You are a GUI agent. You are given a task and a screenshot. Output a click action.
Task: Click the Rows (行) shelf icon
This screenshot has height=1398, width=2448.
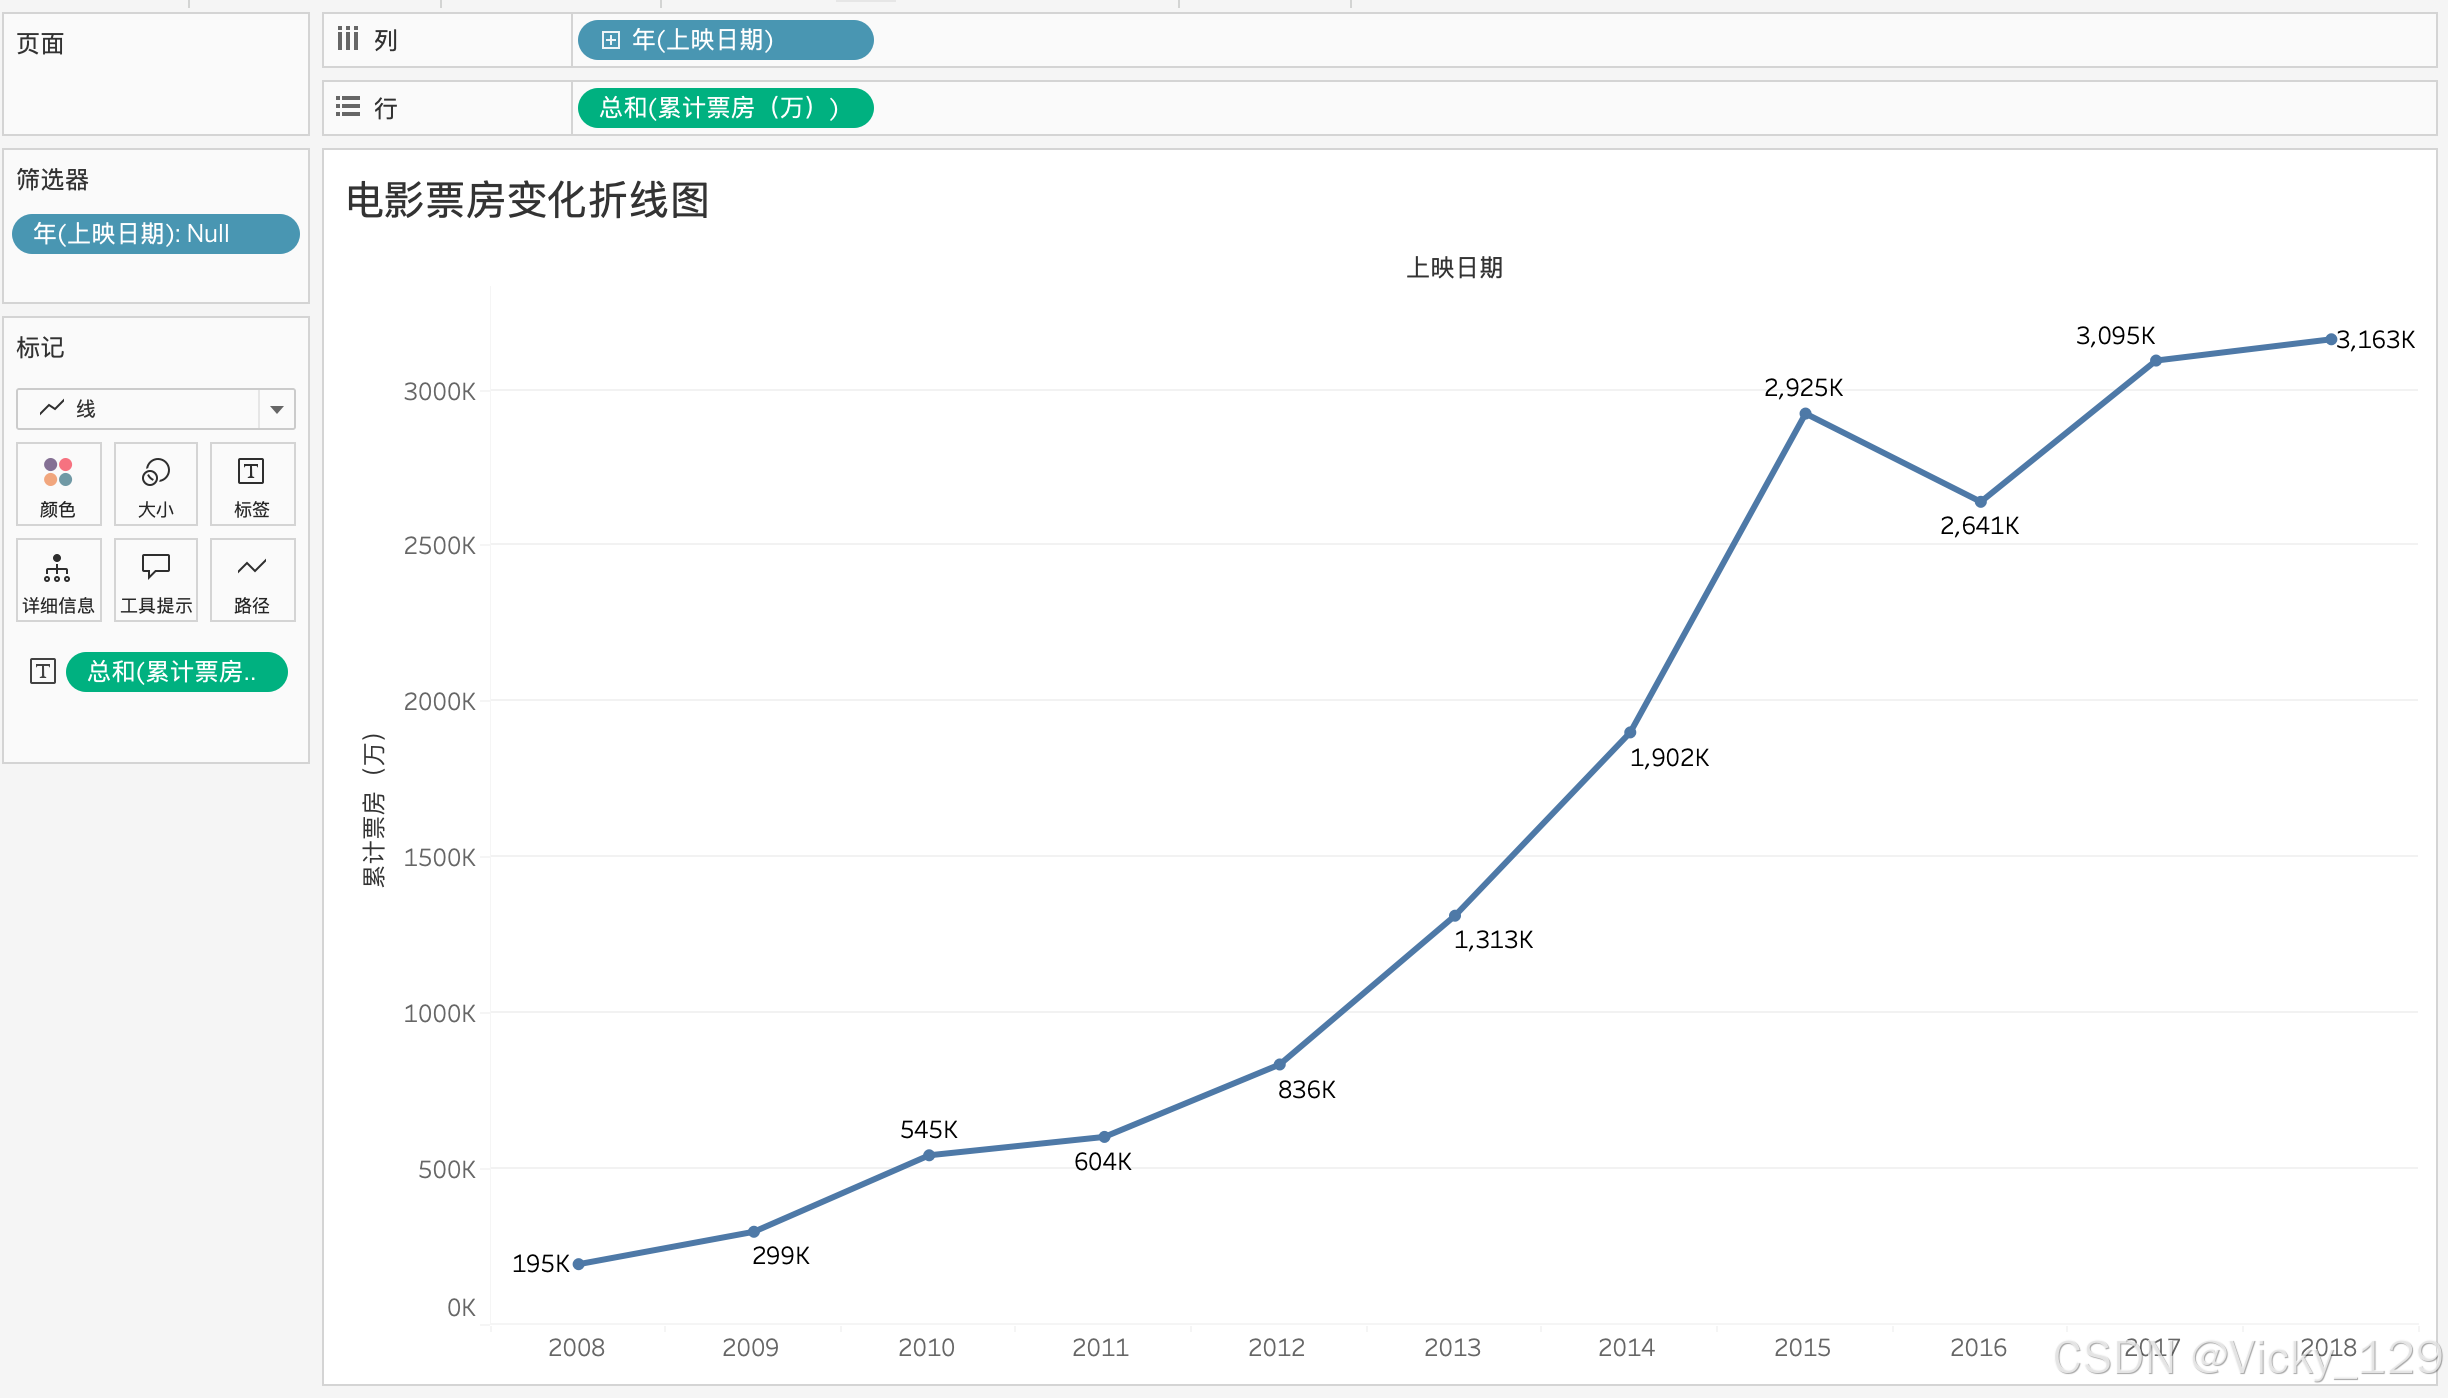coord(347,107)
